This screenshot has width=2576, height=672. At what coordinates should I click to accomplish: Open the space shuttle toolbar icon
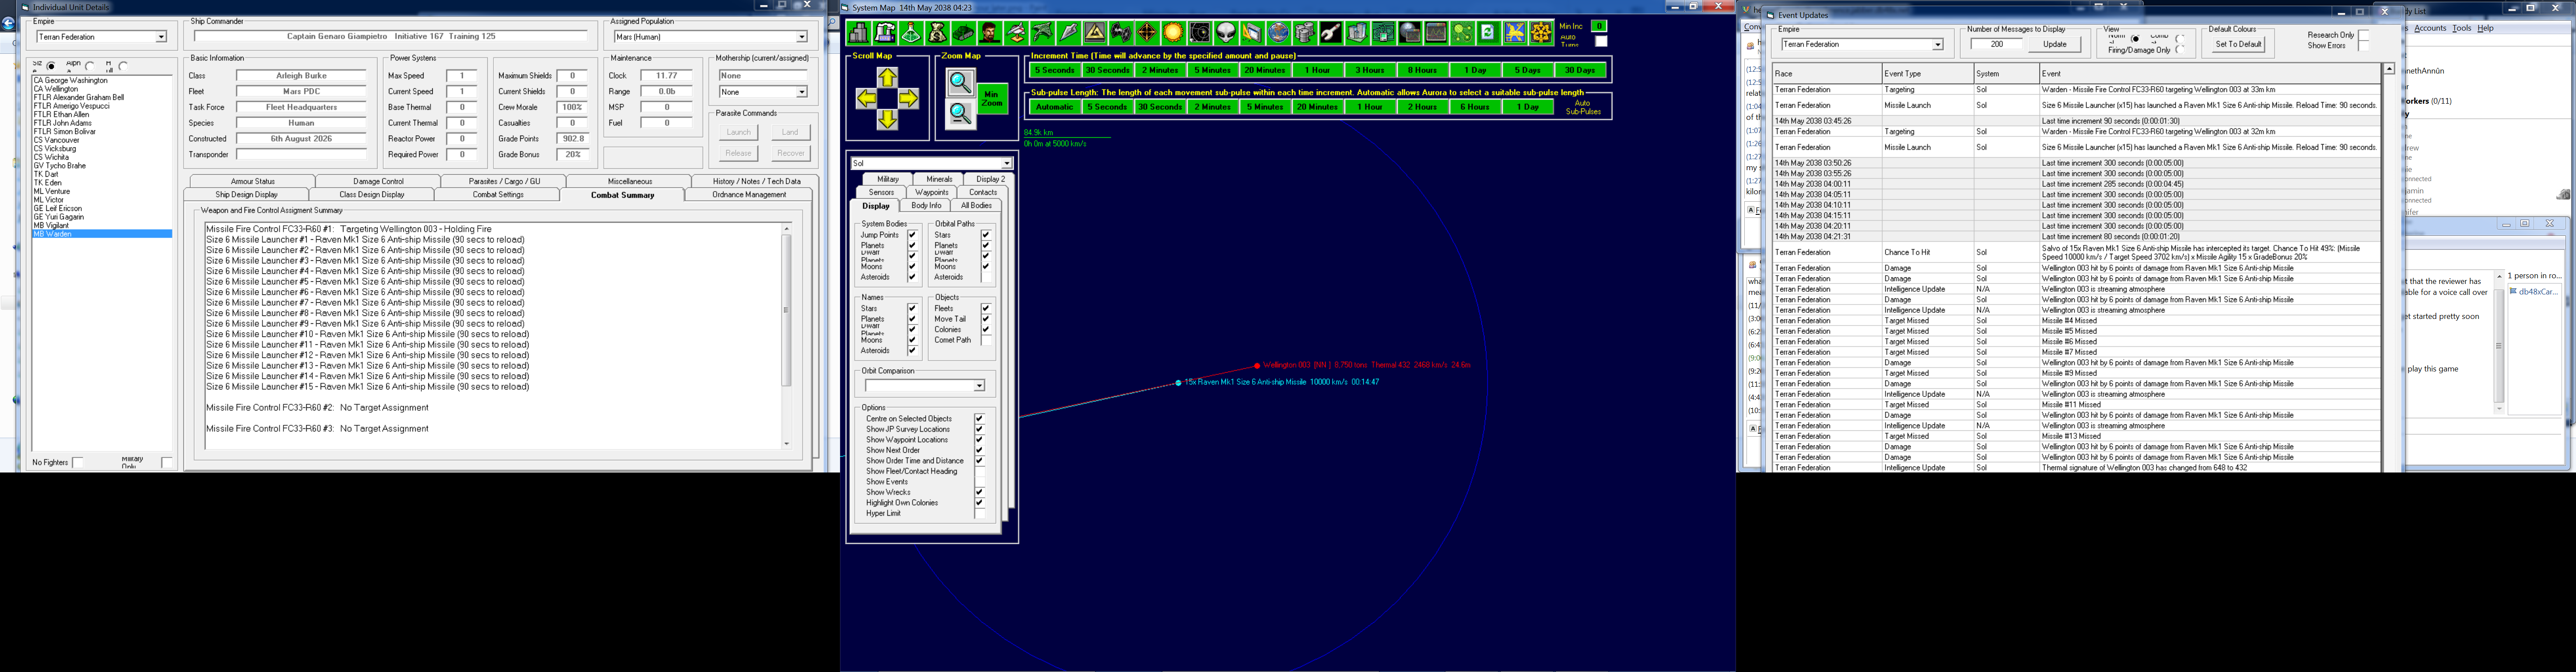[1015, 33]
